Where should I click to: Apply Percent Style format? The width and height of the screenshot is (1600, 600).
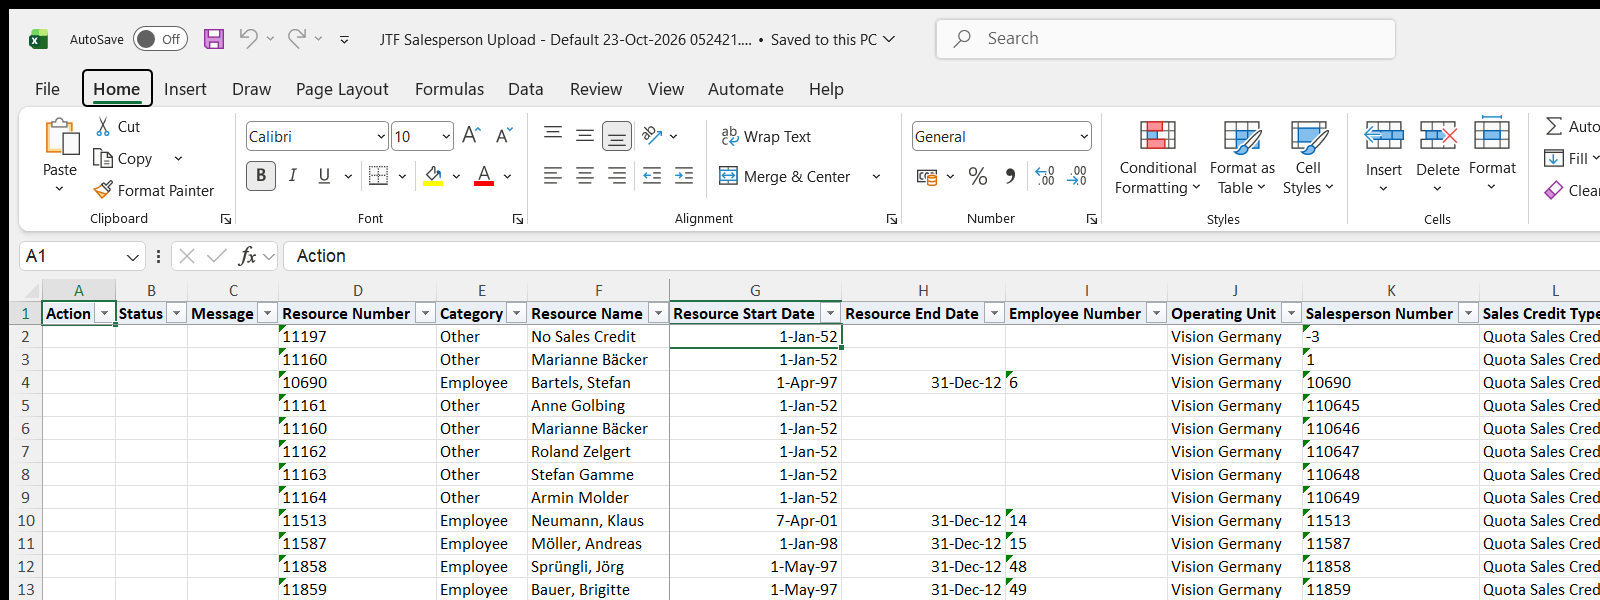point(978,176)
